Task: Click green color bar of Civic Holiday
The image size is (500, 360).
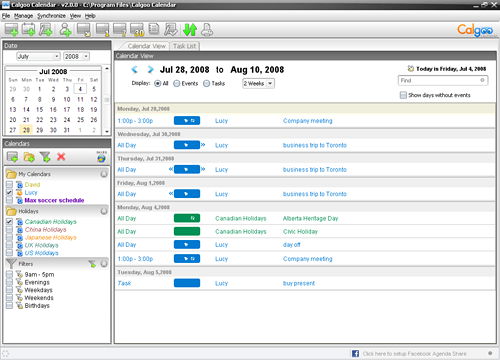Action: point(187,231)
